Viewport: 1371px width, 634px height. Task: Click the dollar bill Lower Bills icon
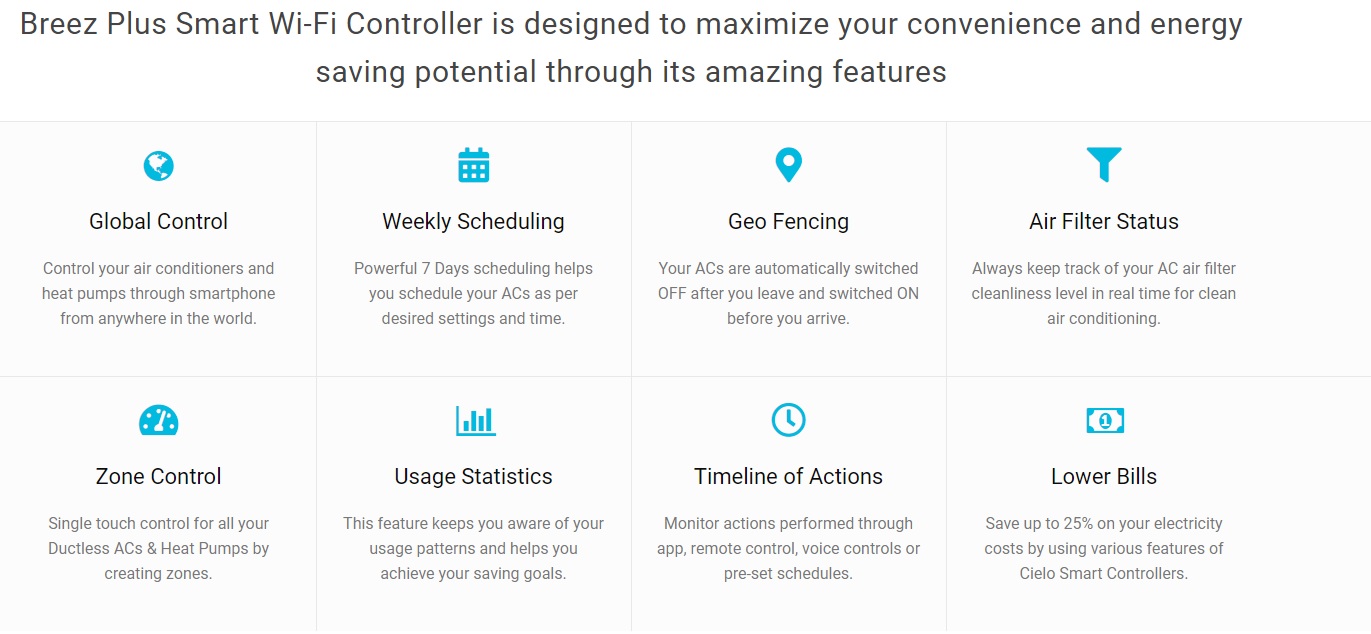pos(1105,421)
